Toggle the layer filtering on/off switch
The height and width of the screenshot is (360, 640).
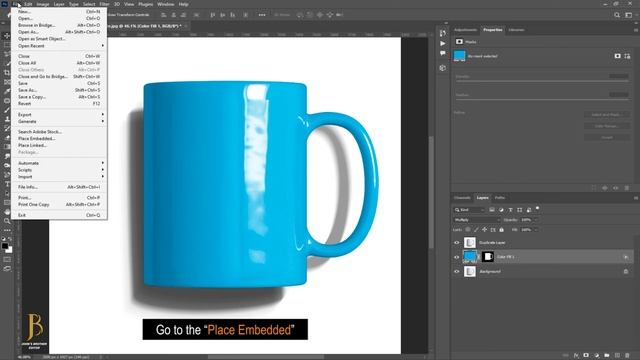tap(538, 209)
